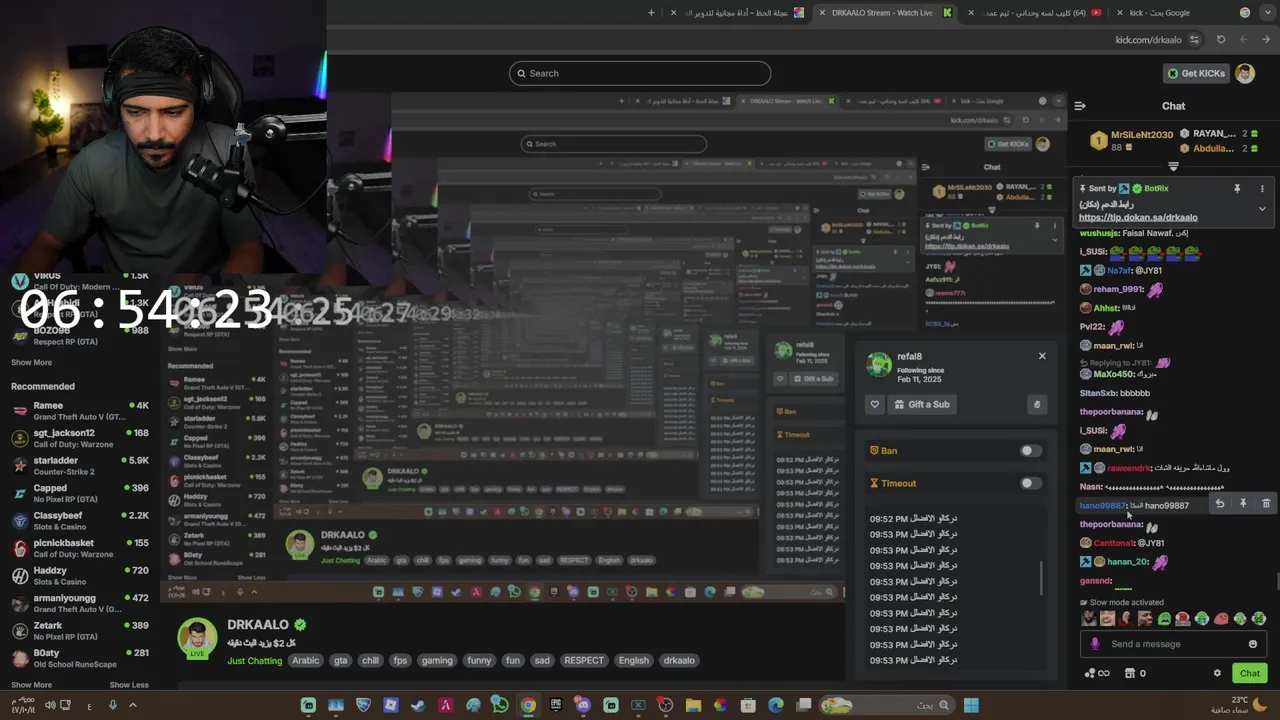Open a new browser tab
The width and height of the screenshot is (1280, 720).
(651, 13)
